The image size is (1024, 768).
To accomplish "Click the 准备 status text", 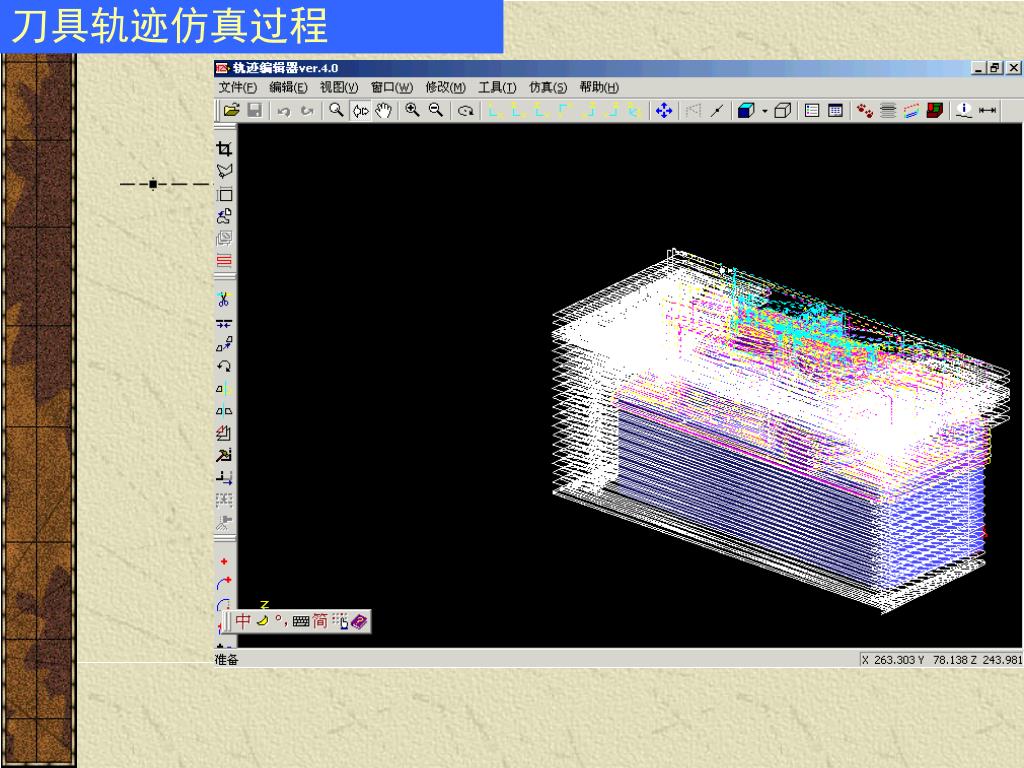I will click(227, 660).
